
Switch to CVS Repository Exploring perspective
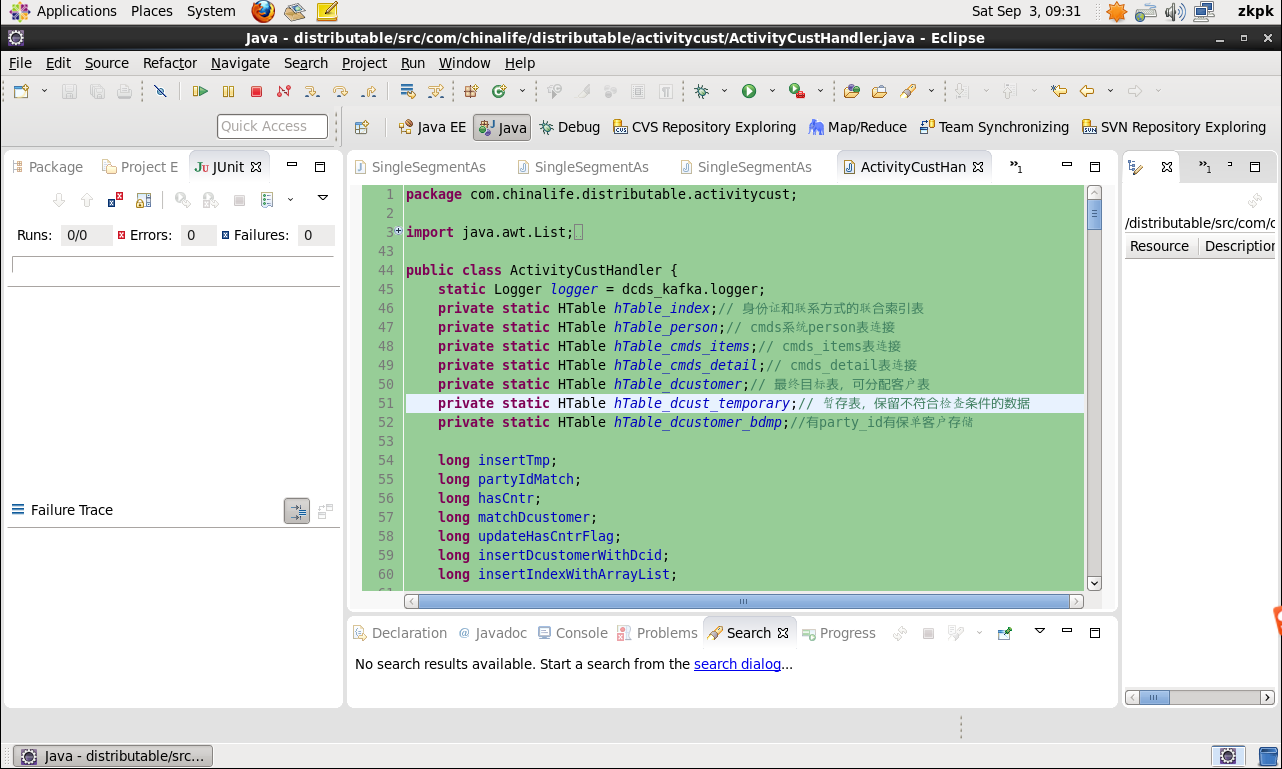(704, 127)
